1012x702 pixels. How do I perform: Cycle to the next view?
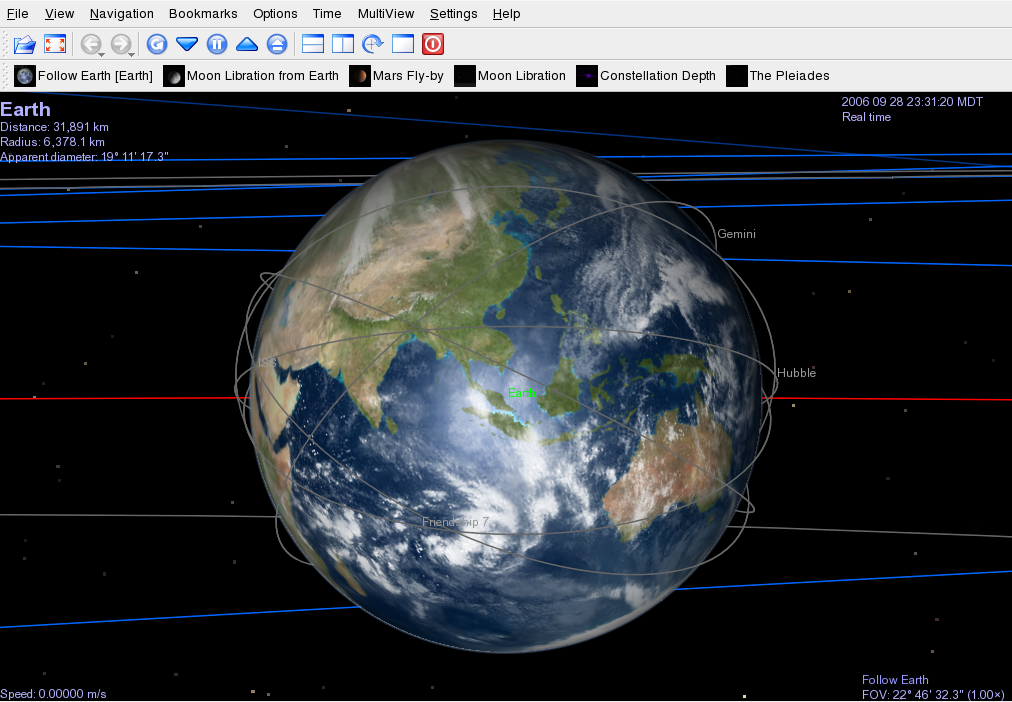click(x=373, y=45)
